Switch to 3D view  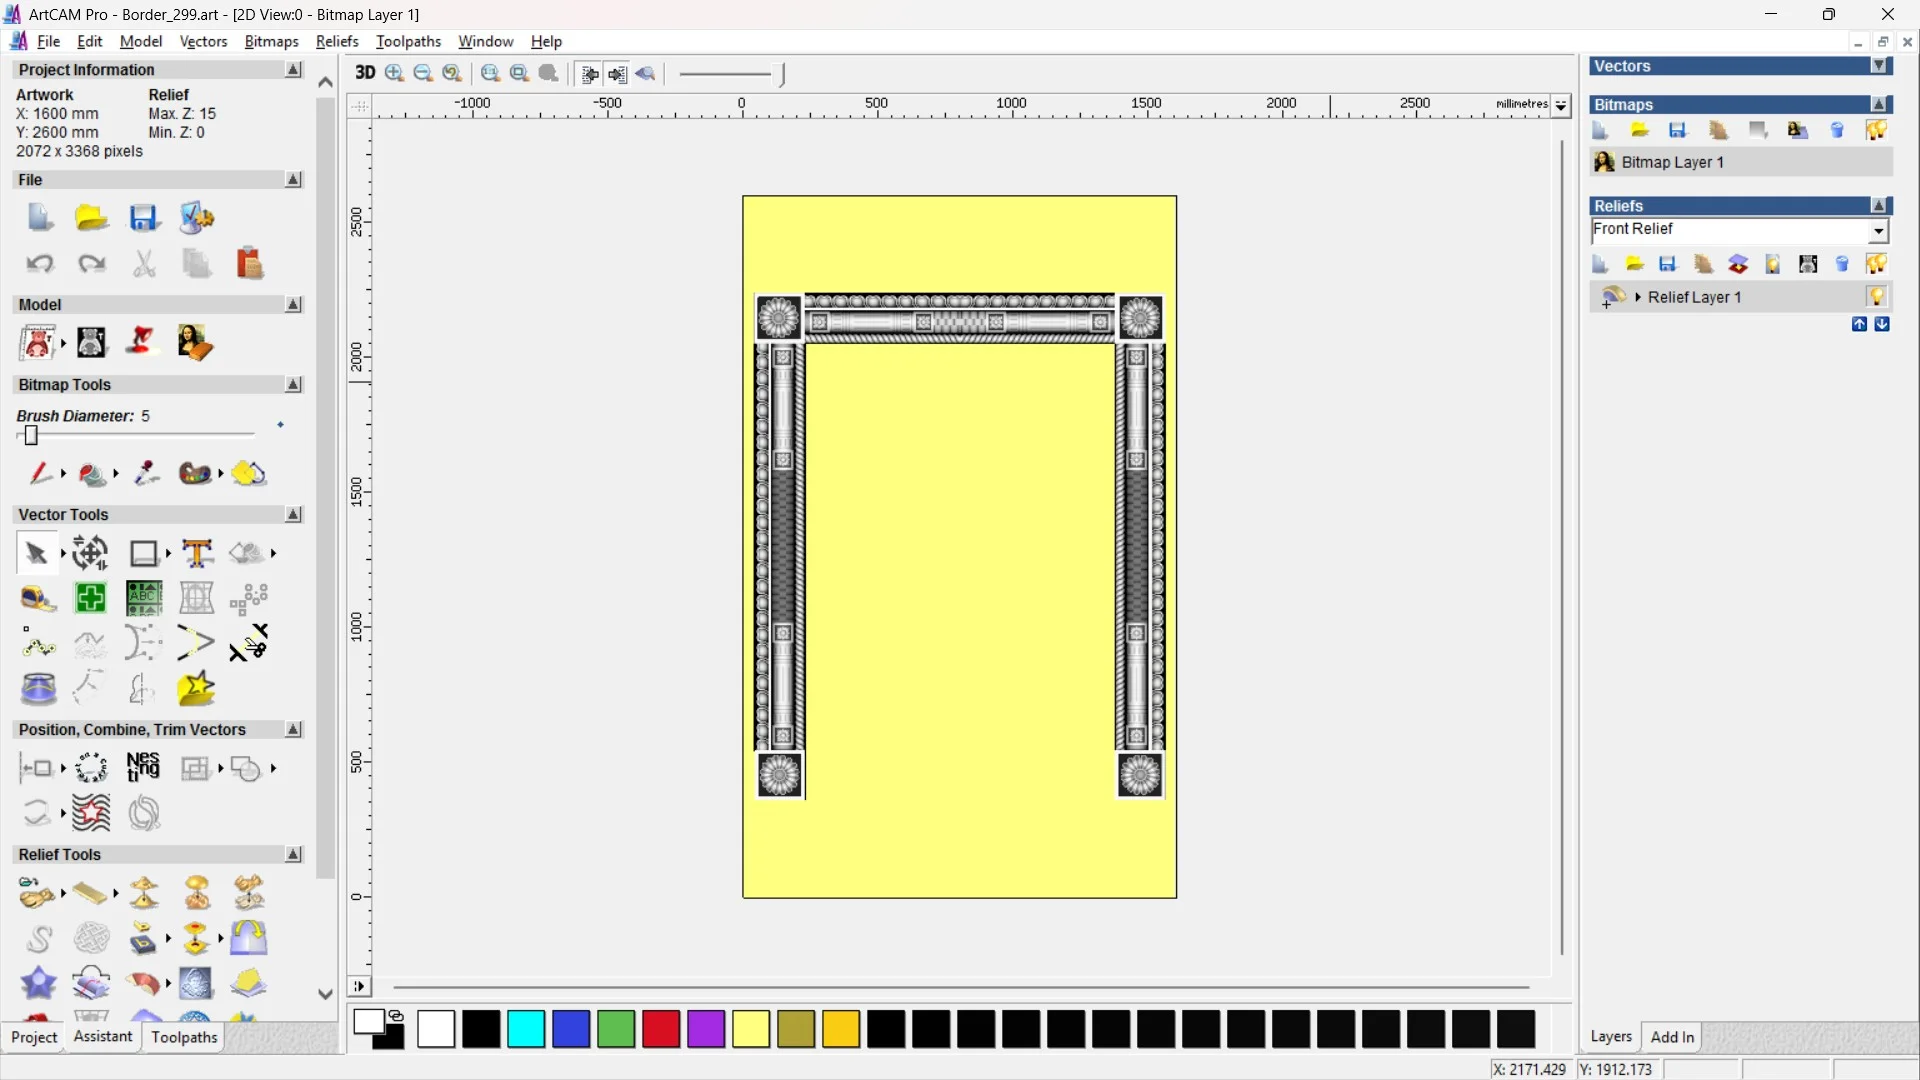point(365,73)
